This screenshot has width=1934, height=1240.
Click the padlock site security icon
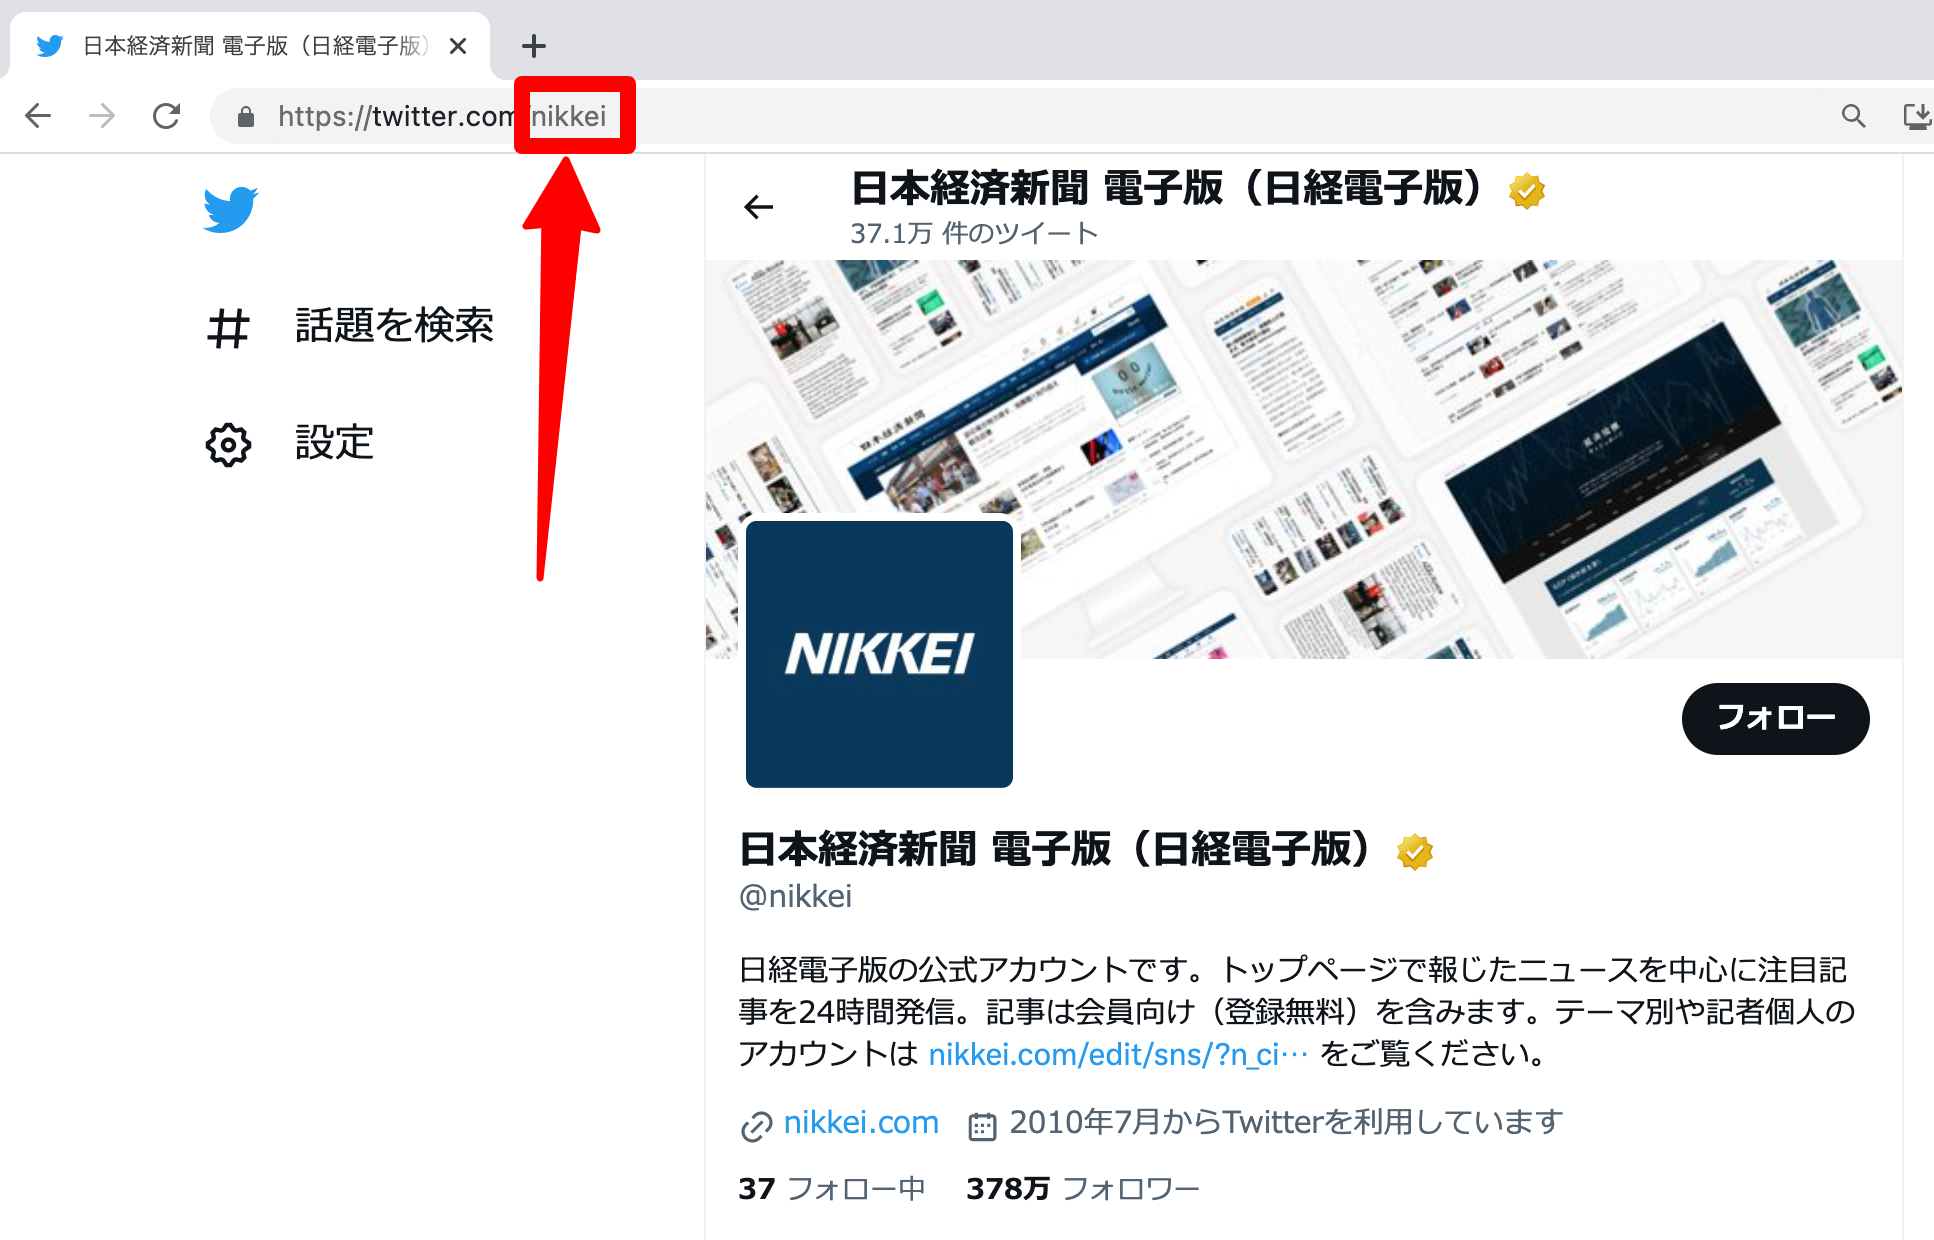point(246,117)
